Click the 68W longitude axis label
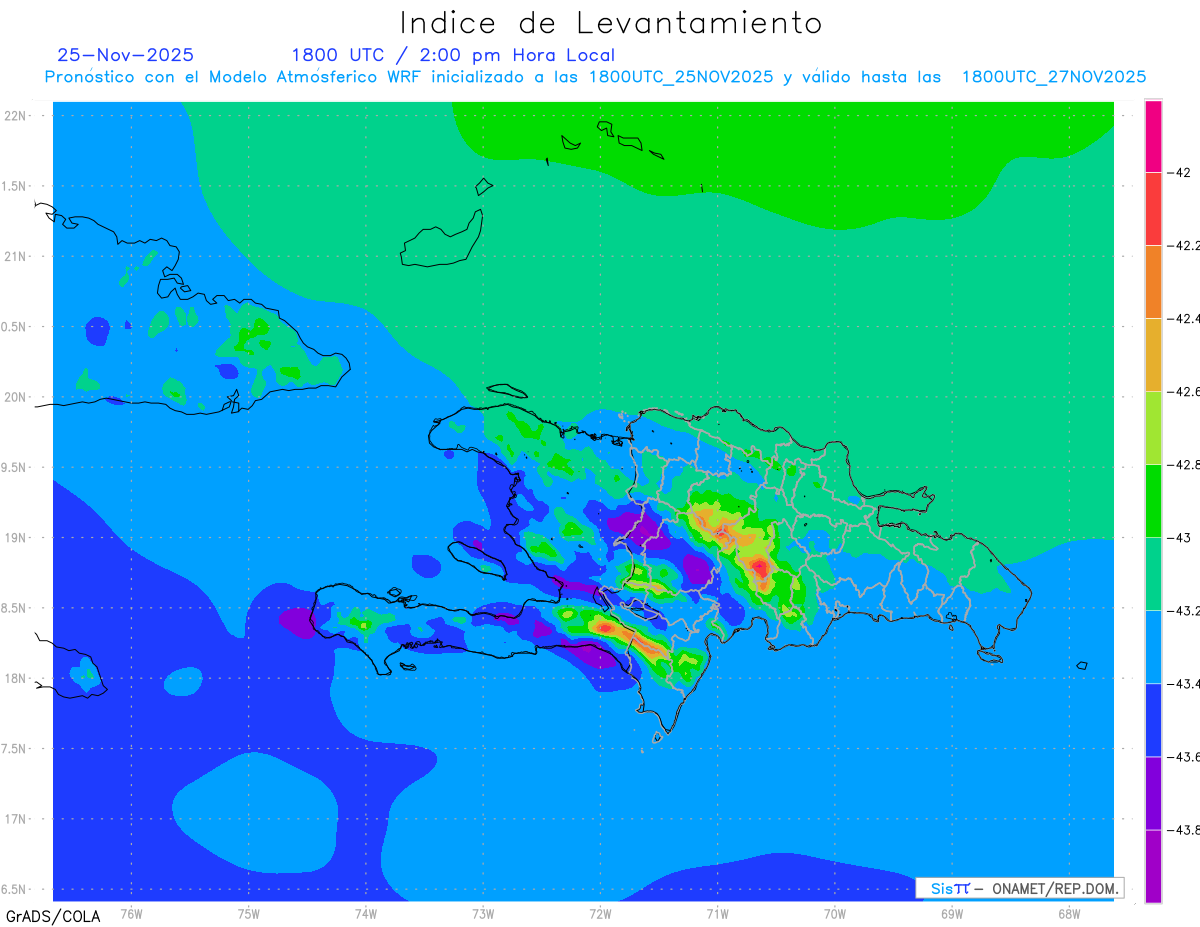The width and height of the screenshot is (1200, 927). (x=1068, y=913)
